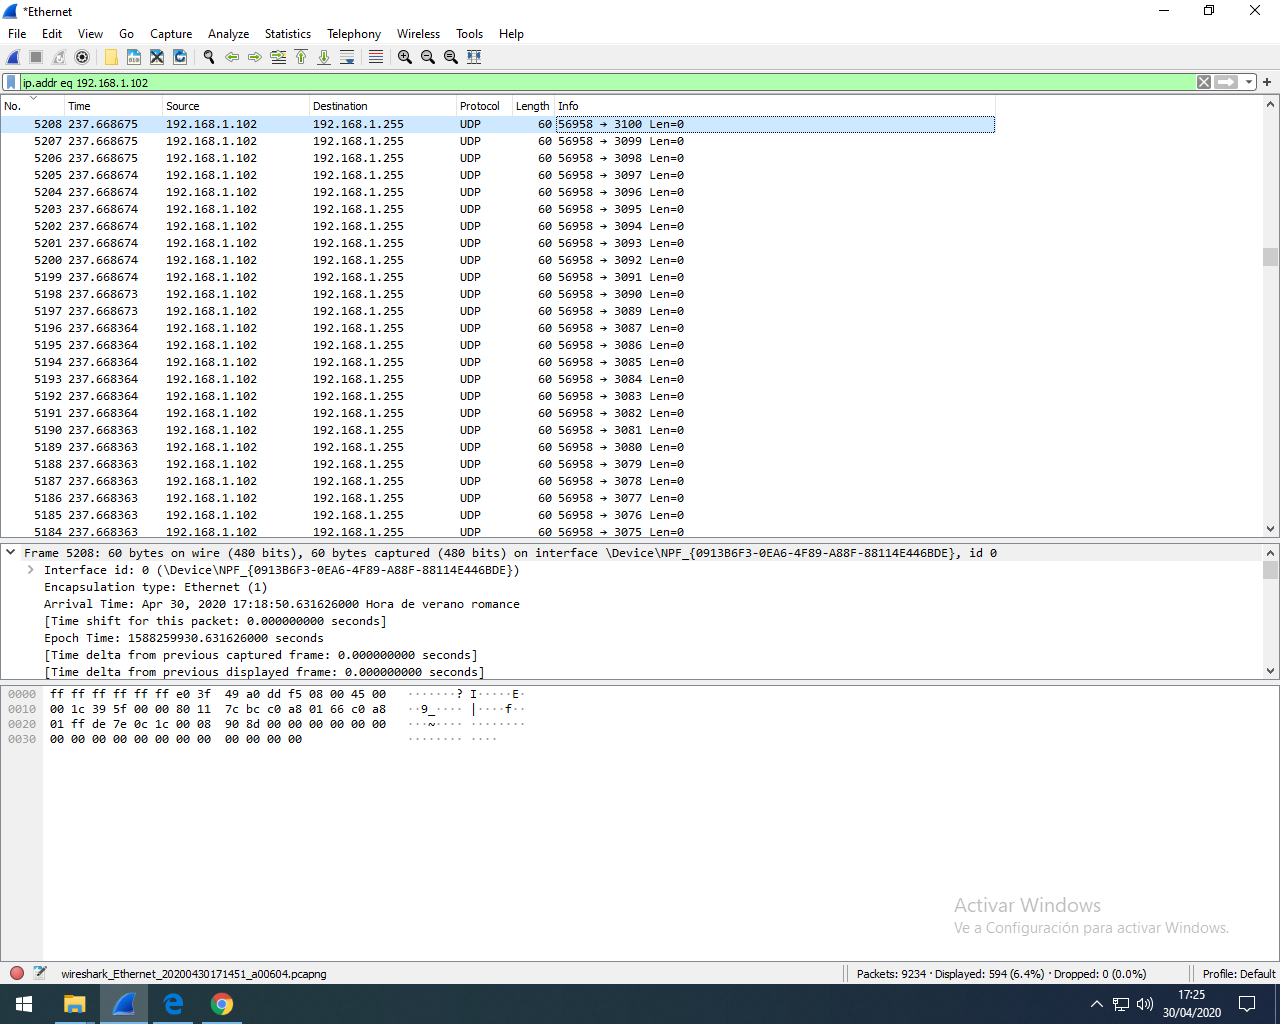Go forward to the next packet
Image resolution: width=1280 pixels, height=1024 pixels.
point(255,57)
